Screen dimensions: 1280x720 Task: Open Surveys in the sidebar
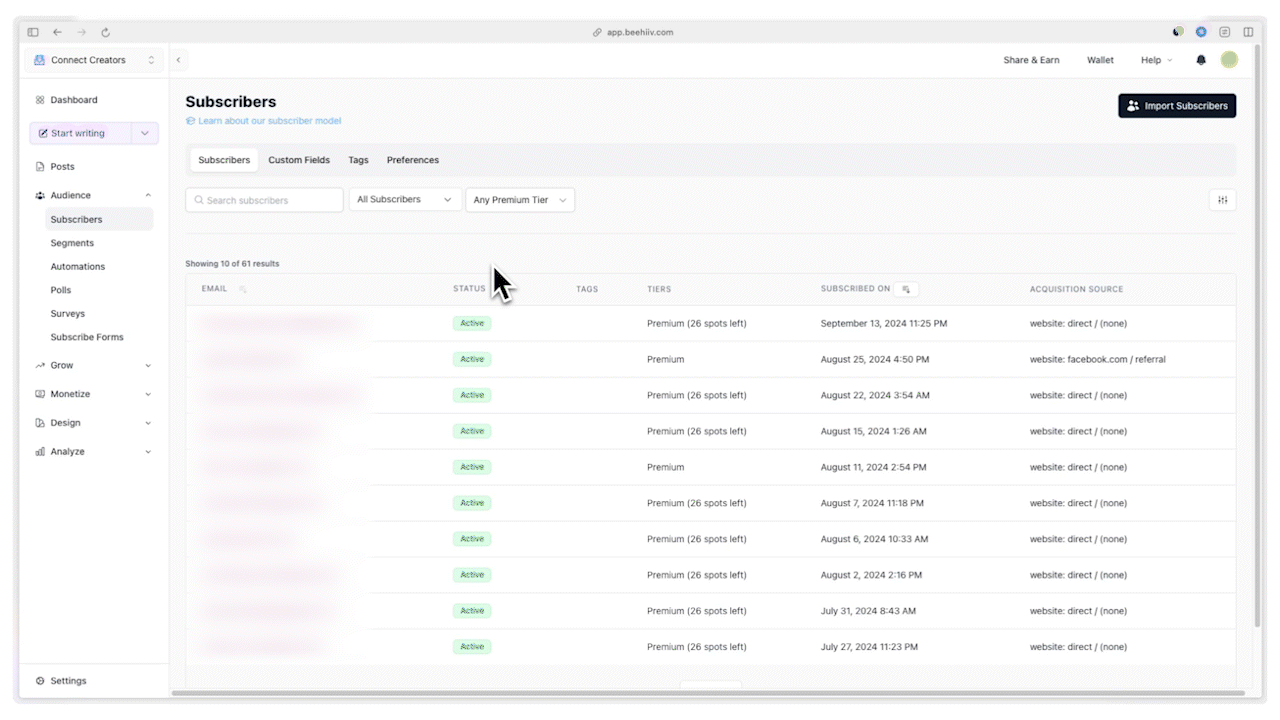pos(68,314)
